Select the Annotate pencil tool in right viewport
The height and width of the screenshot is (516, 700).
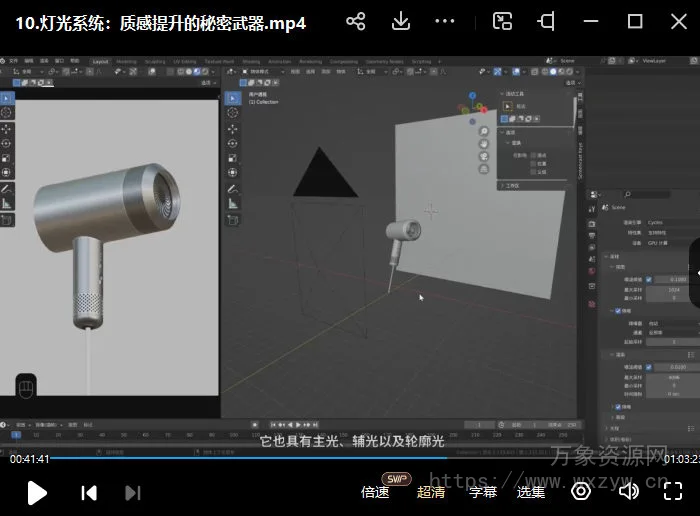tap(232, 189)
